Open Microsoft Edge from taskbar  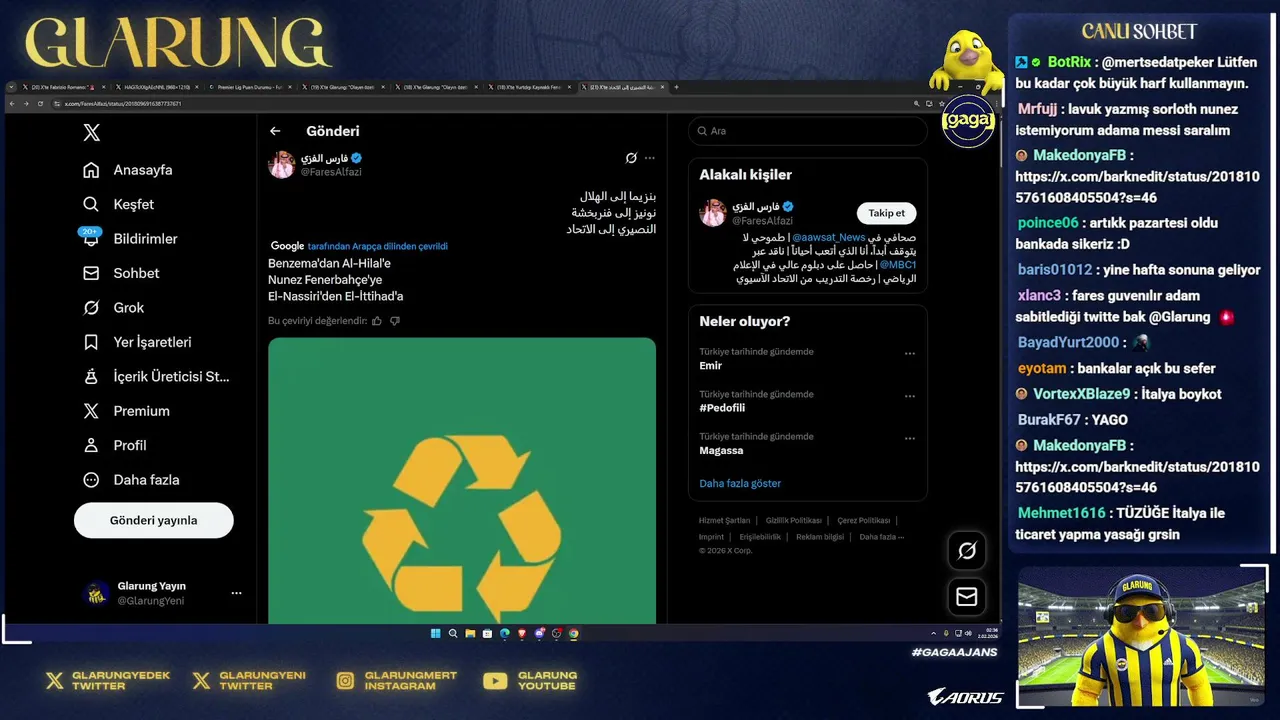click(505, 633)
